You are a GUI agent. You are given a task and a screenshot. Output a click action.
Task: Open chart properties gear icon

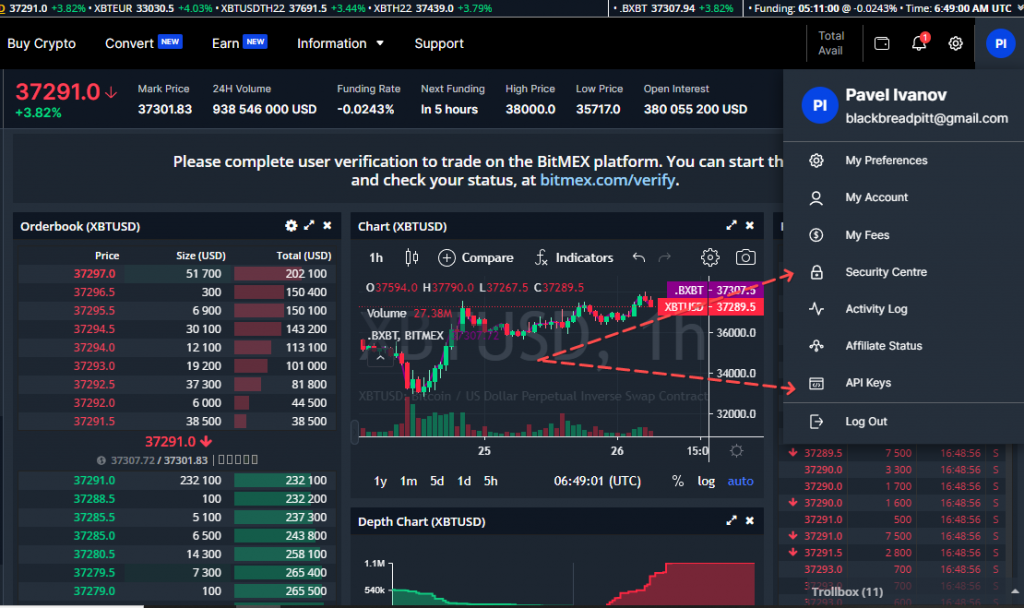click(710, 257)
